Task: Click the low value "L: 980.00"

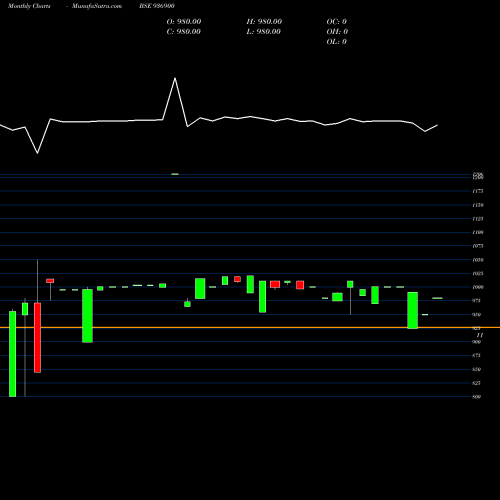Action: (x=264, y=32)
